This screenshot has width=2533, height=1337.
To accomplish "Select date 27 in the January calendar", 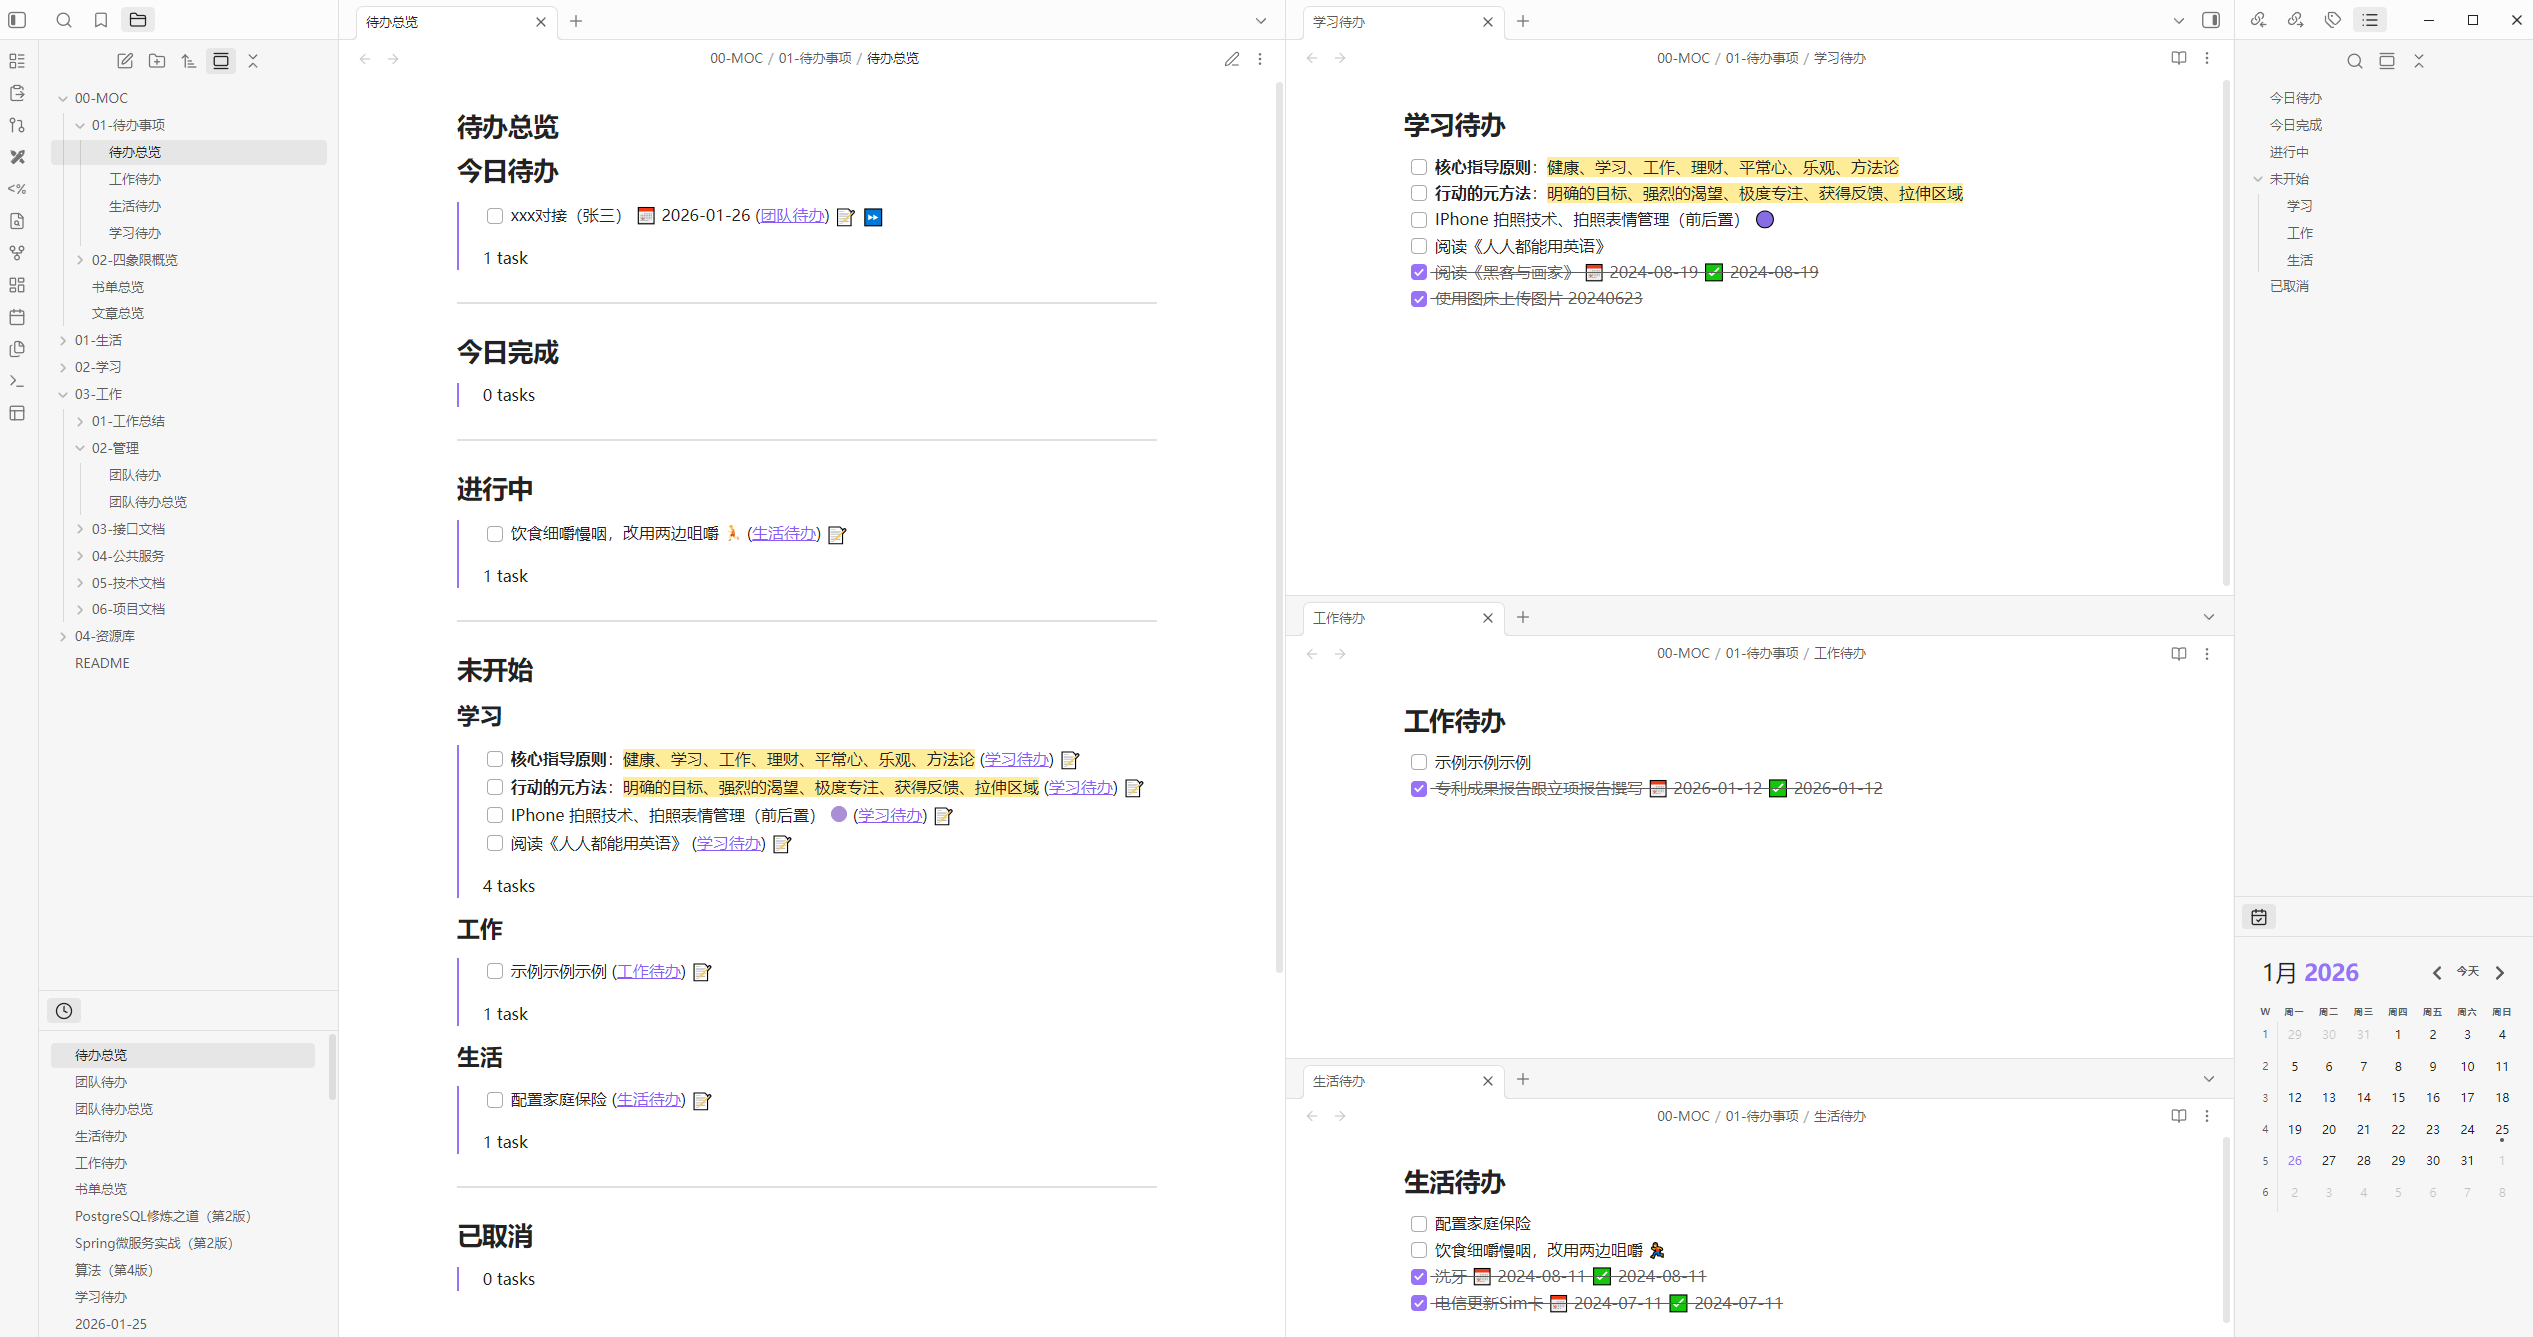I will click(x=2329, y=1161).
